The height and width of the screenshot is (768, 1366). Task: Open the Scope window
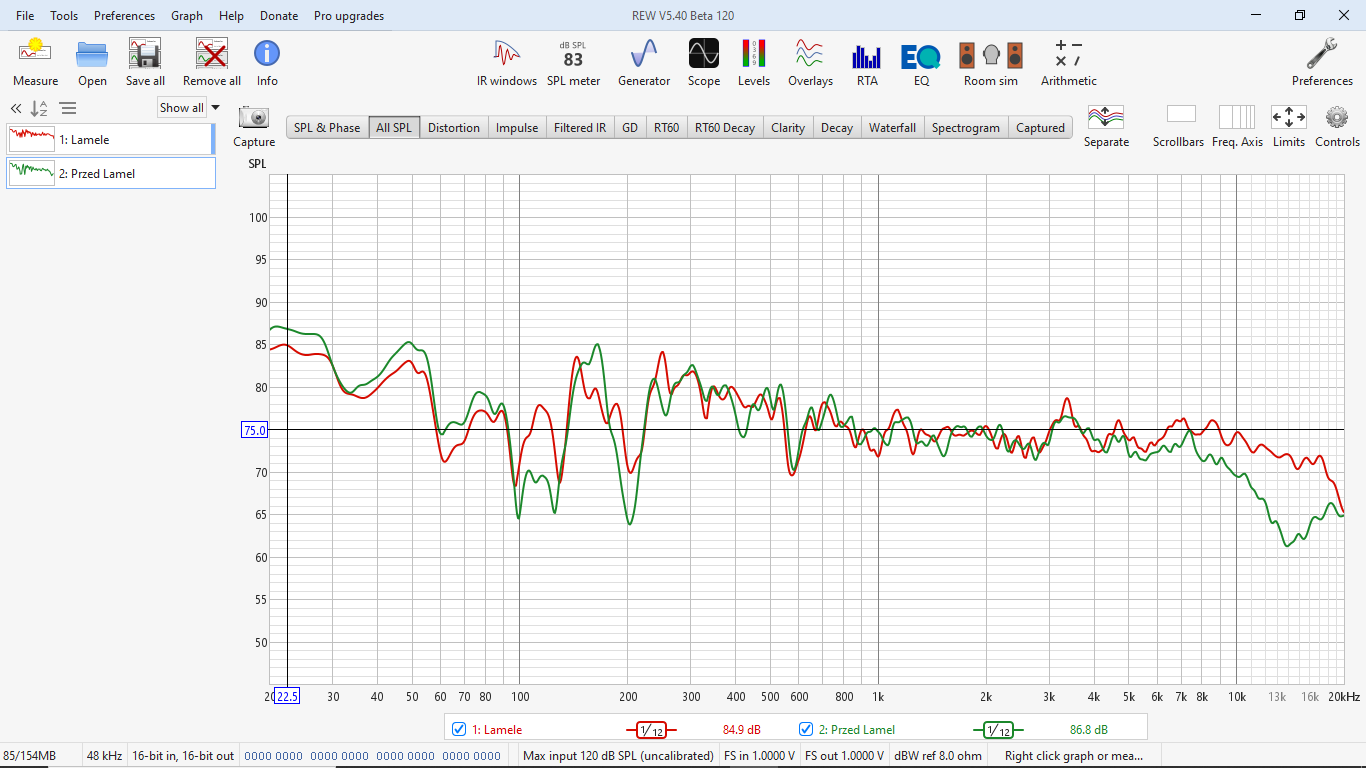703,62
